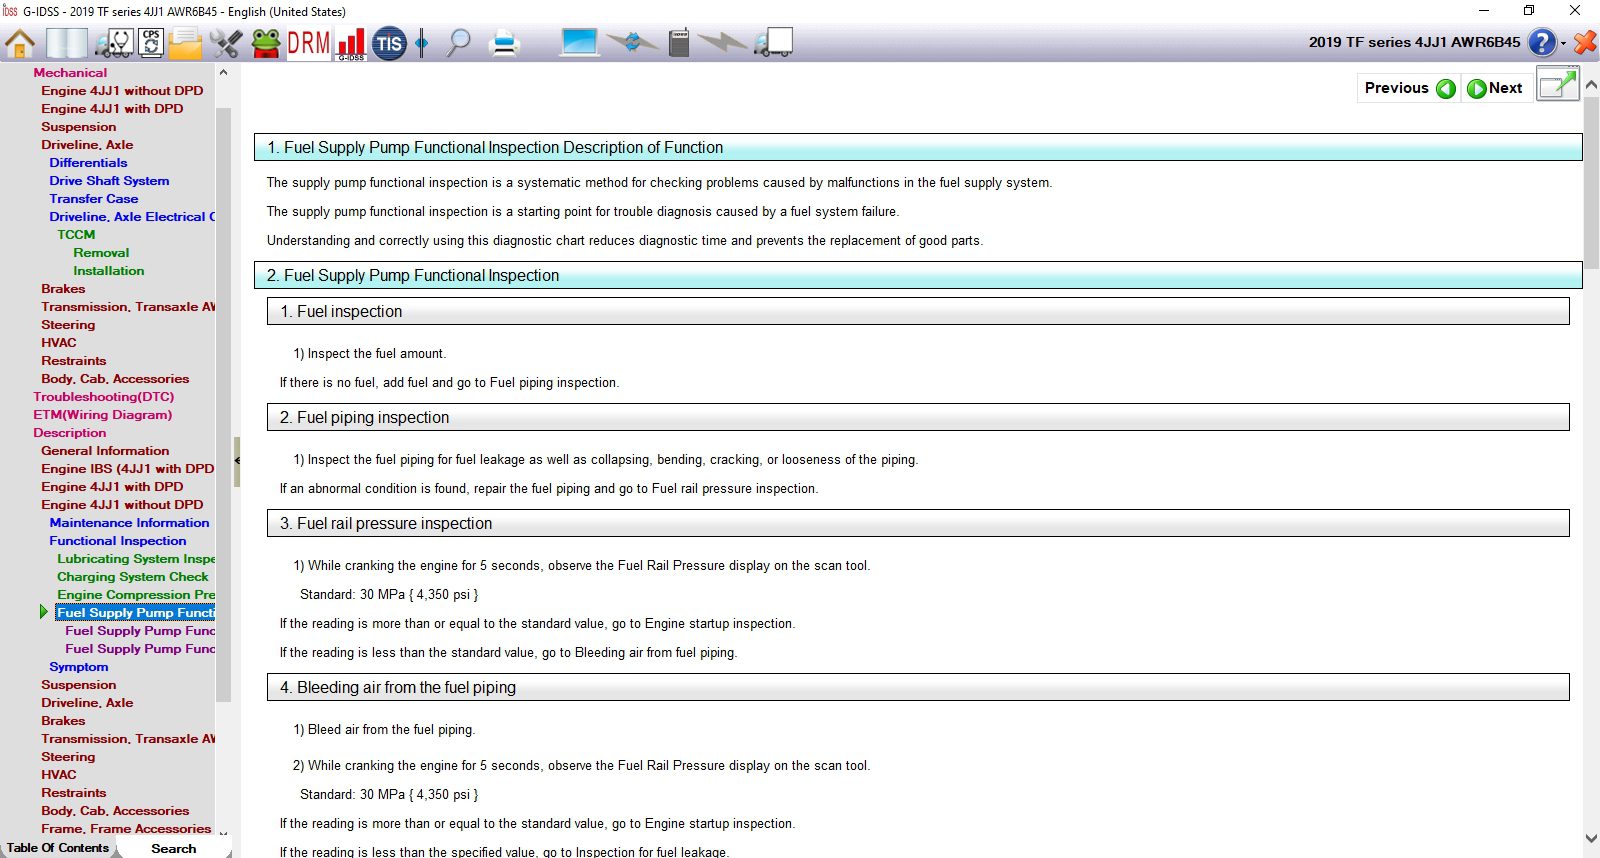Open the service manual book icon
This screenshot has height=858, width=1600.
67,43
